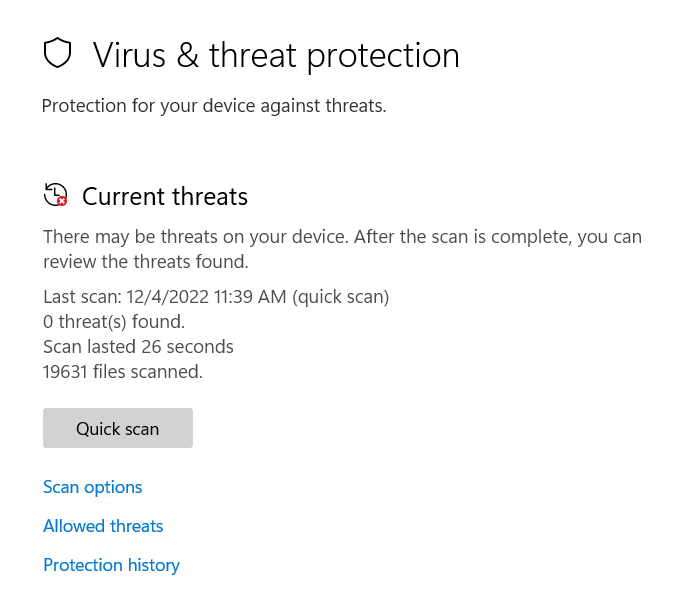Click the Current threats clock icon
The width and height of the screenshot is (675, 590).
point(55,195)
